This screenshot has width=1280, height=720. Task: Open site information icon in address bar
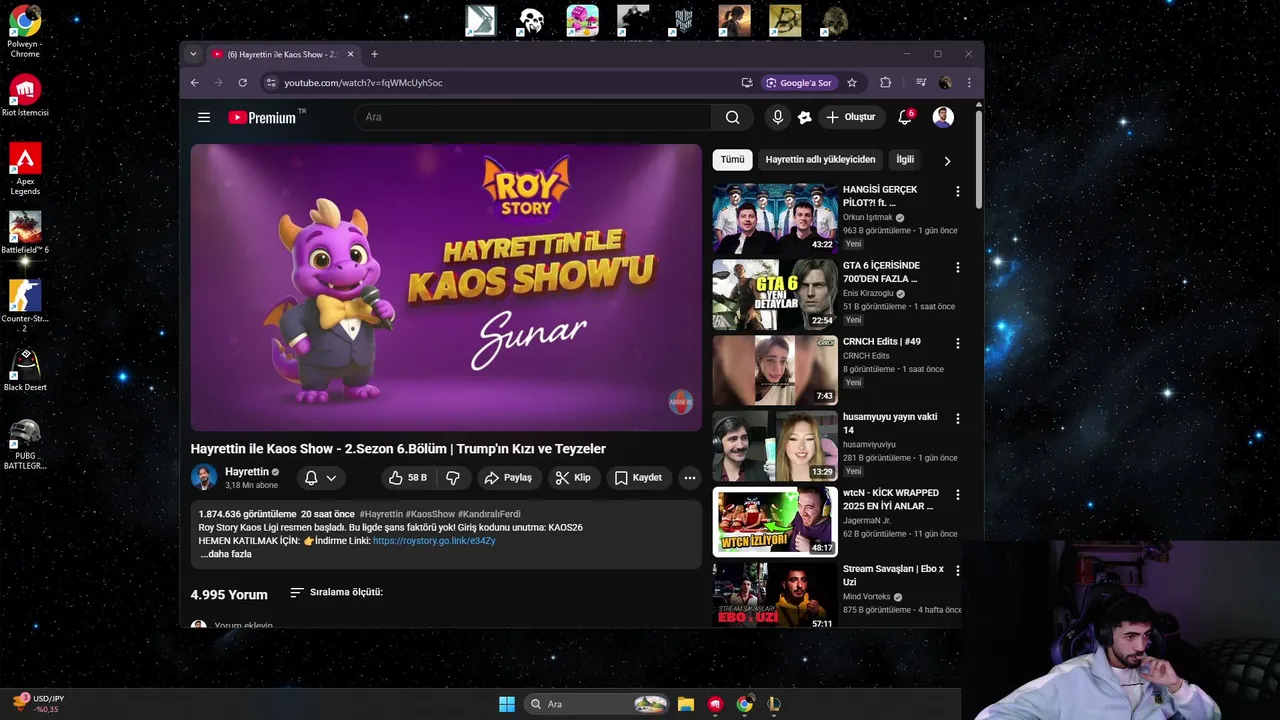pyautogui.click(x=270, y=83)
